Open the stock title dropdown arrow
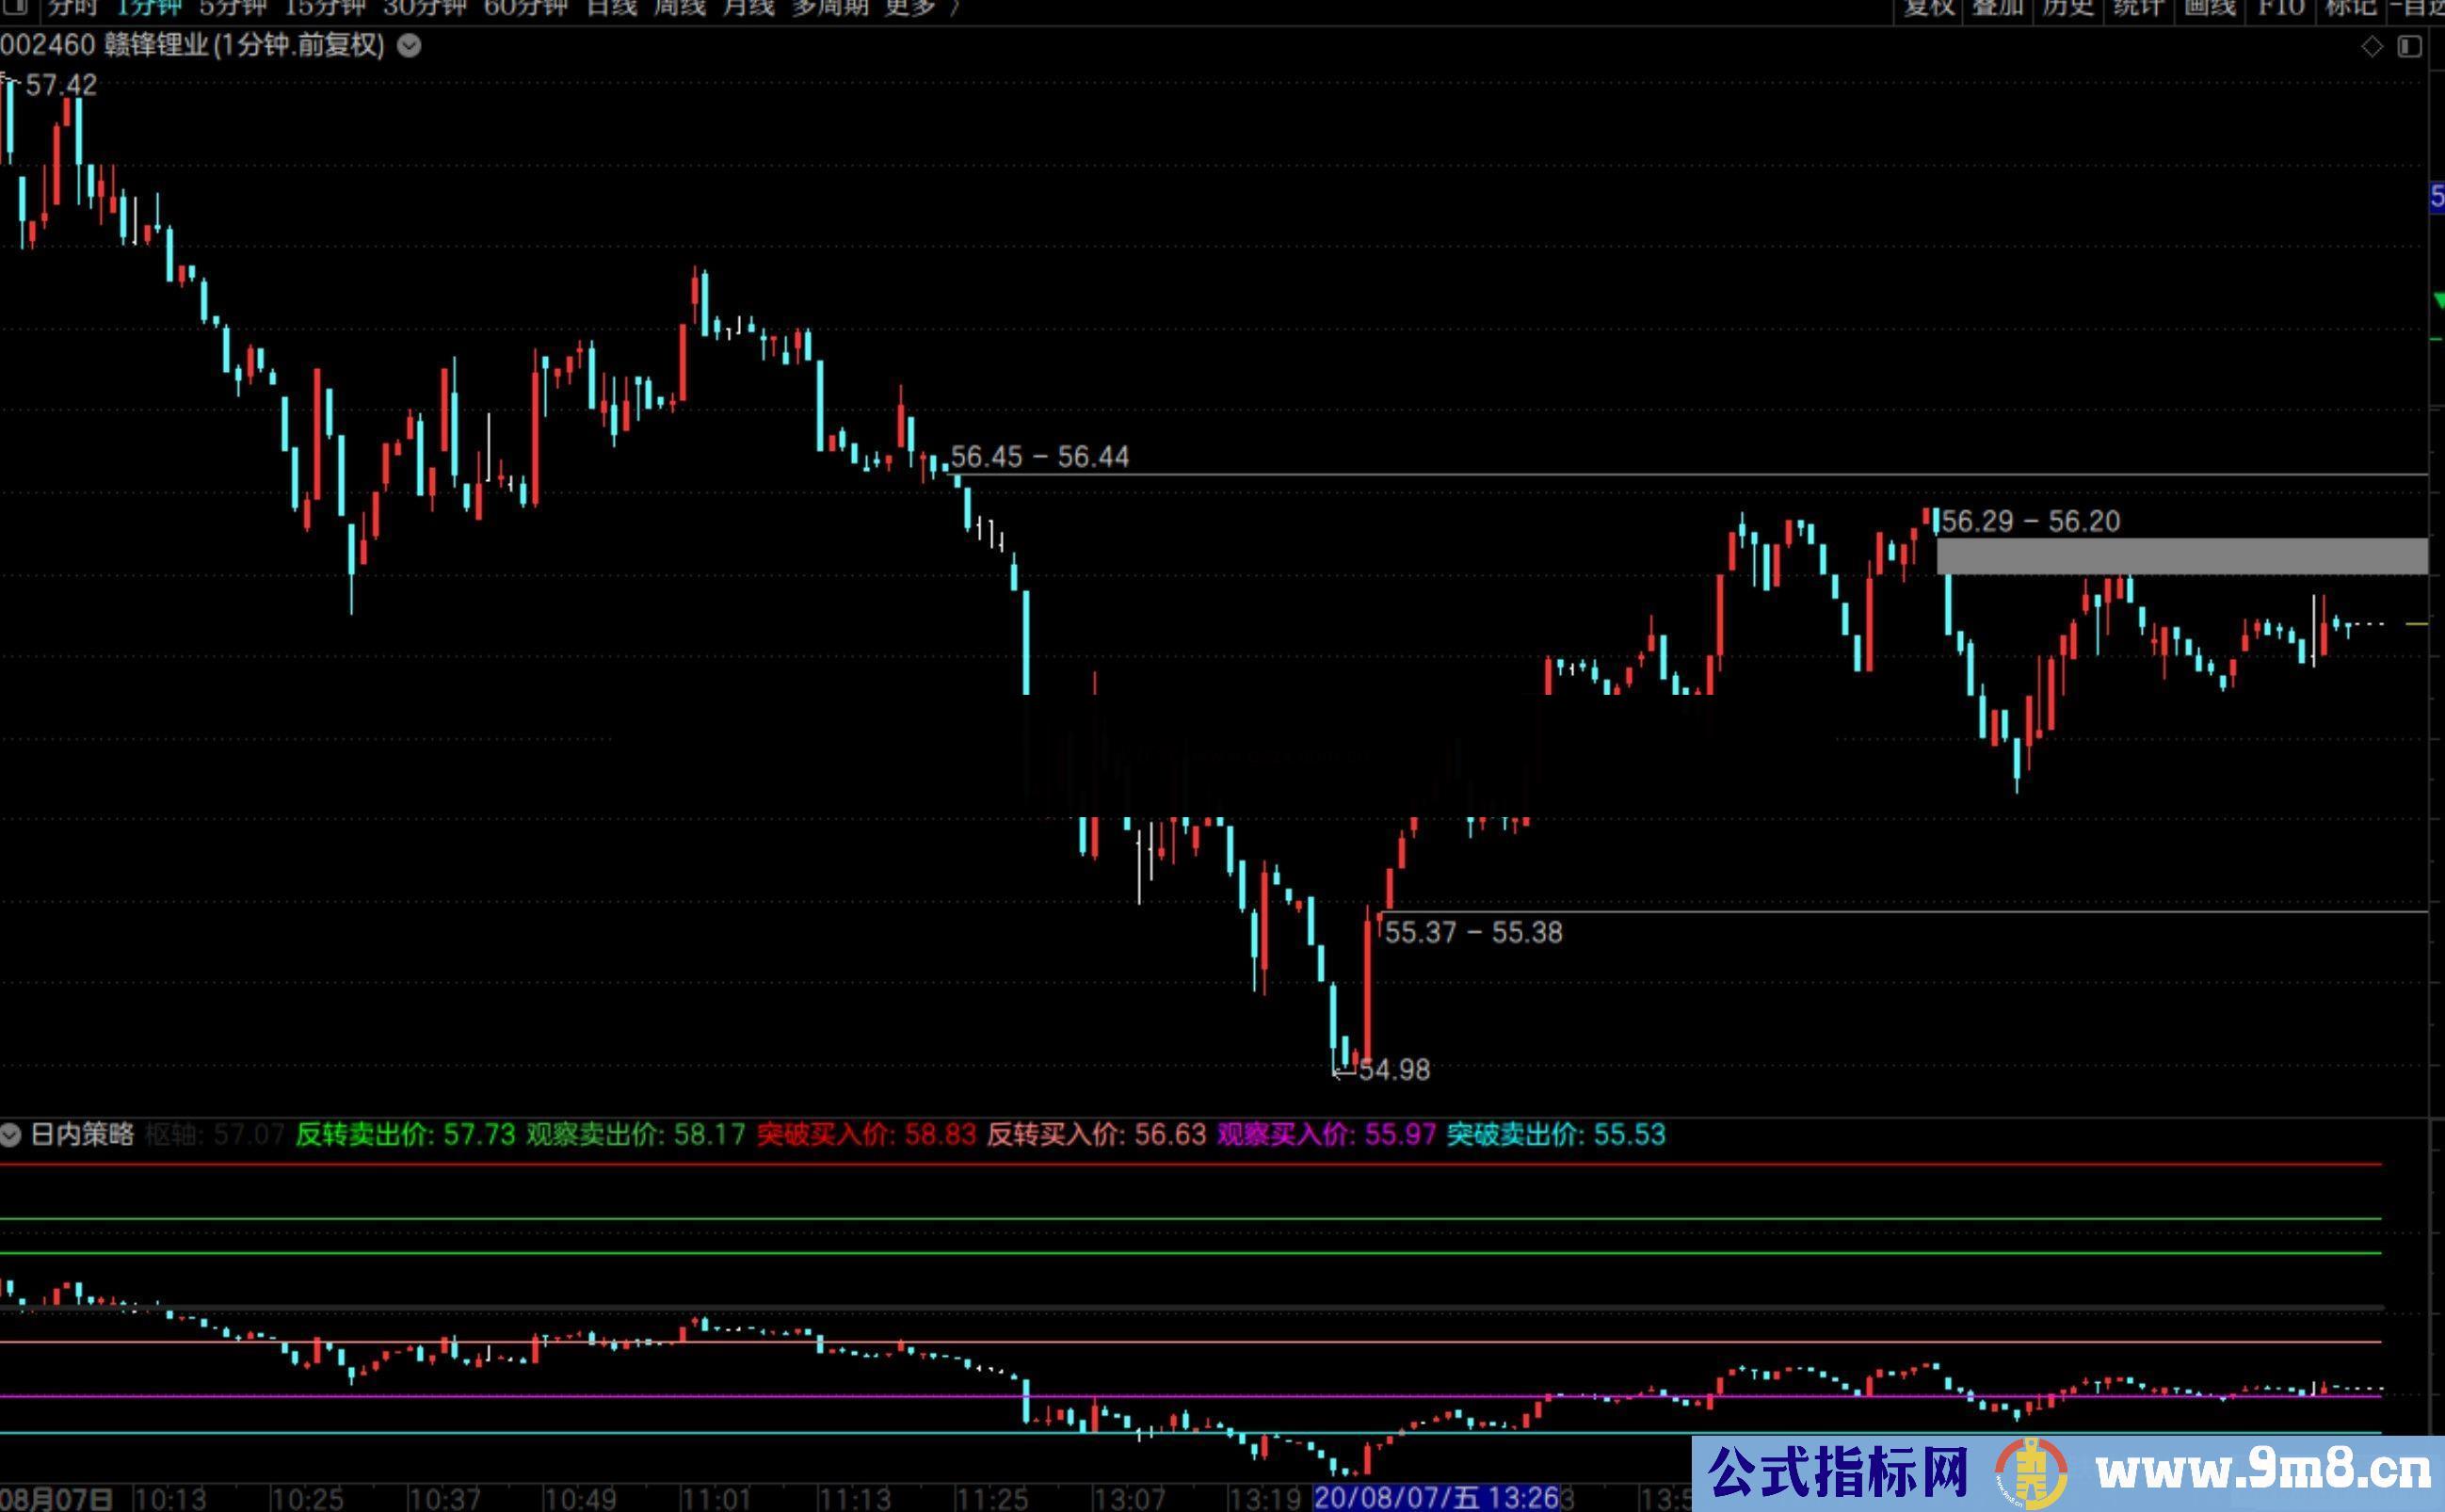2445x1512 pixels. point(409,46)
